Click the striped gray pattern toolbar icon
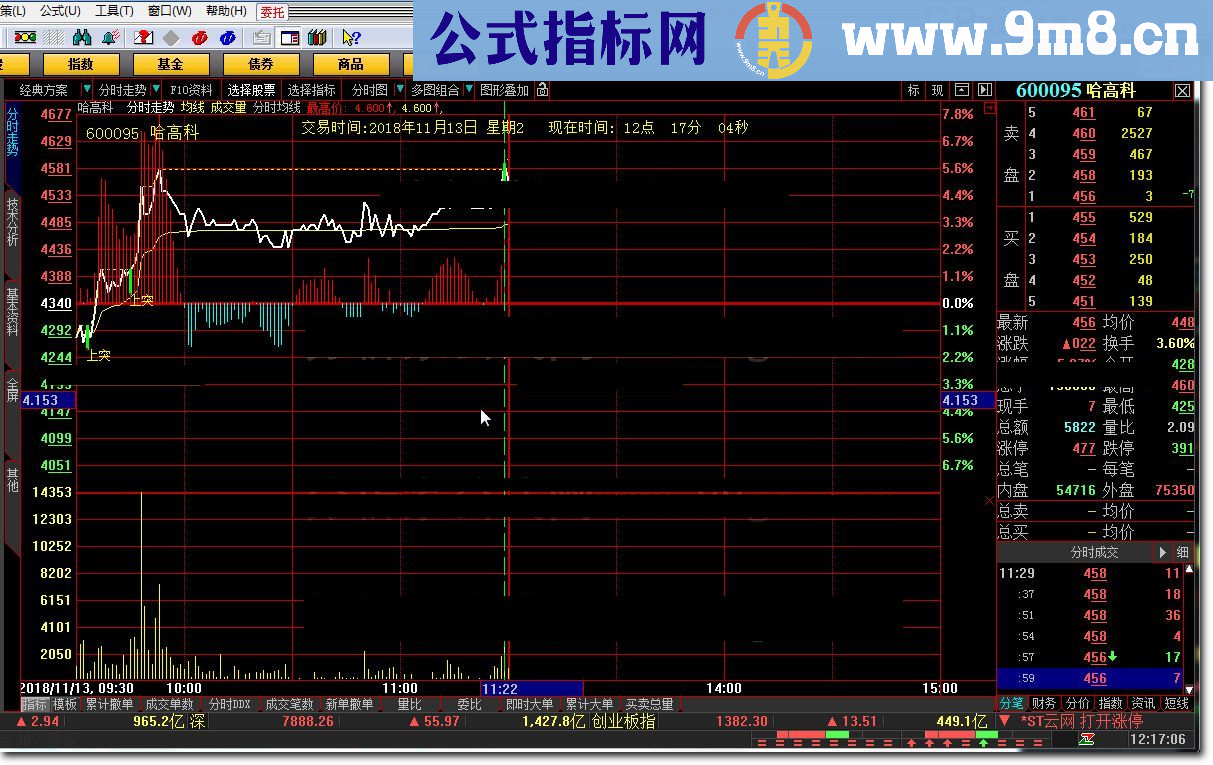 pyautogui.click(x=54, y=38)
